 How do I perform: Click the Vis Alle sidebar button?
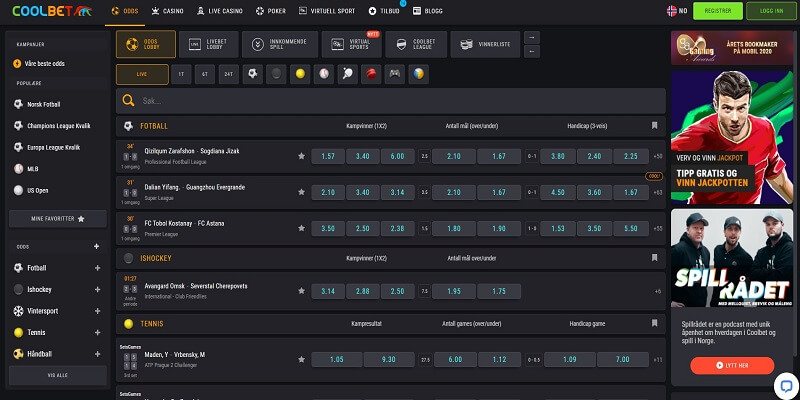point(58,375)
